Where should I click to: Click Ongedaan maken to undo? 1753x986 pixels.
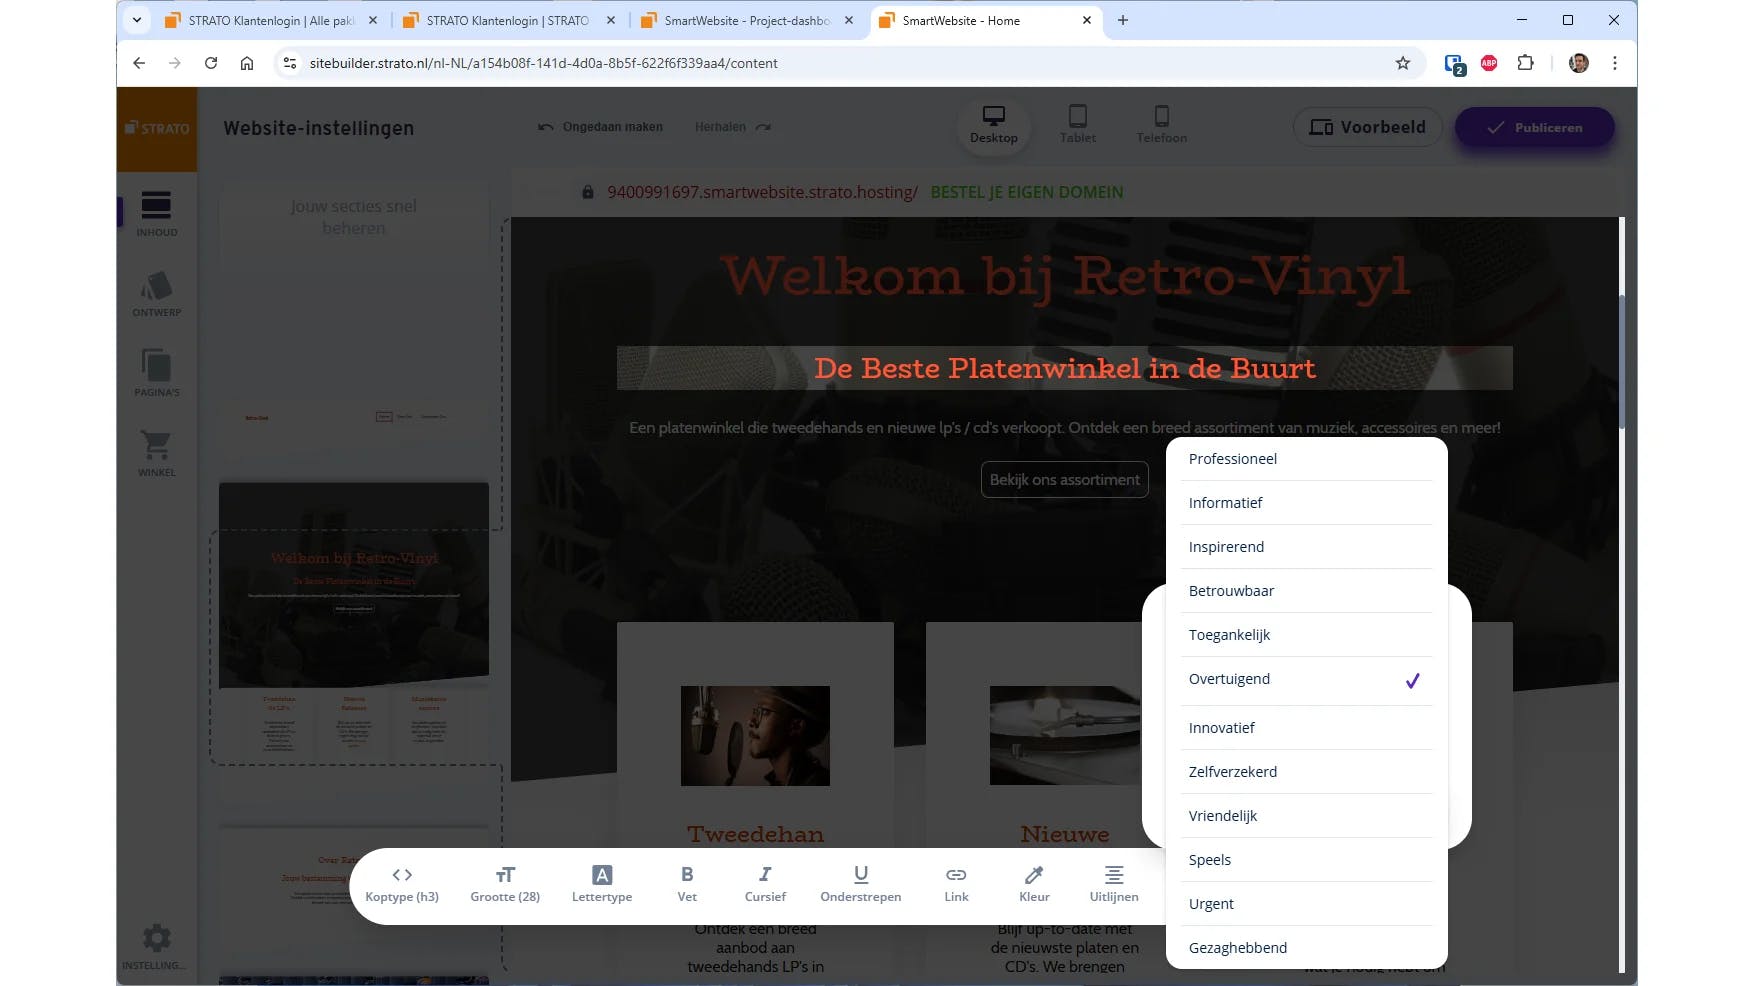coord(600,127)
